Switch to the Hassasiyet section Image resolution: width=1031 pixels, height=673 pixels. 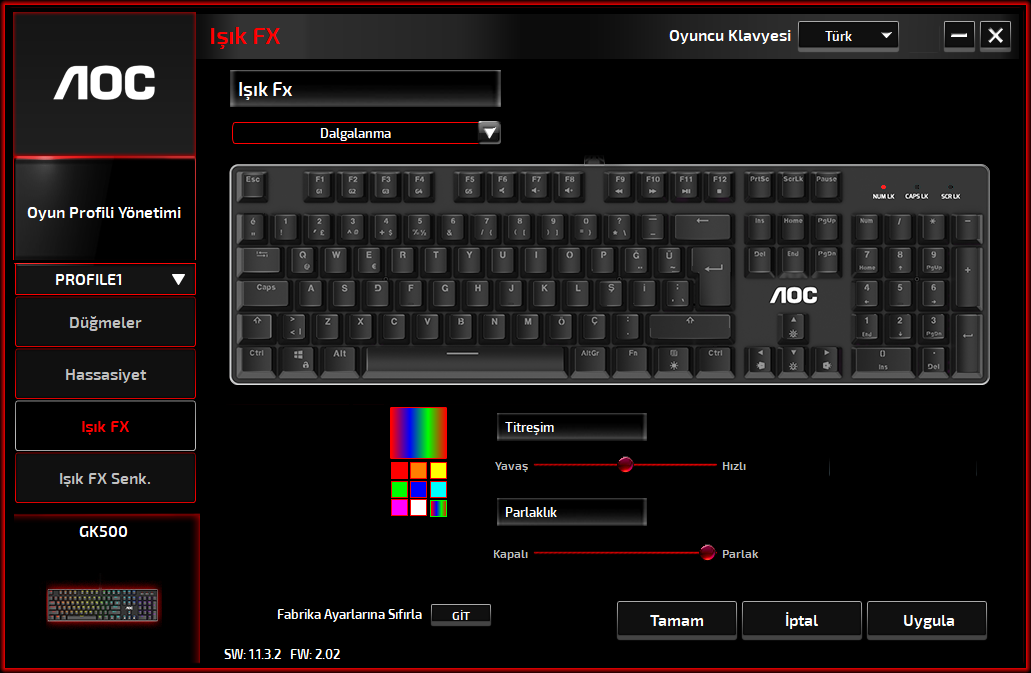(105, 375)
